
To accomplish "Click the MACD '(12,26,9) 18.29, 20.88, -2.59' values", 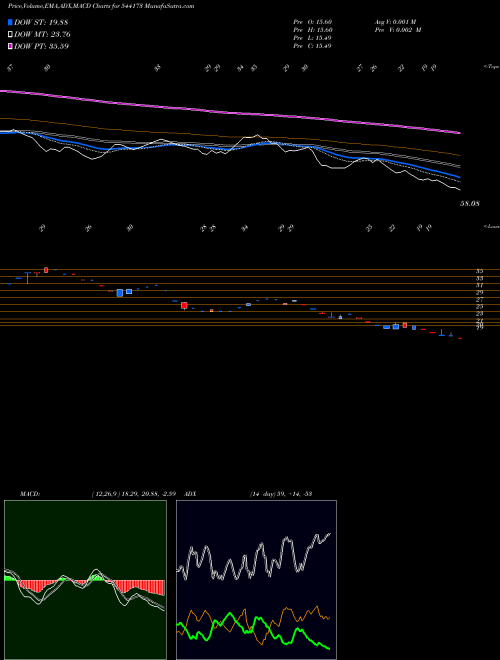I will click(x=136, y=494).
